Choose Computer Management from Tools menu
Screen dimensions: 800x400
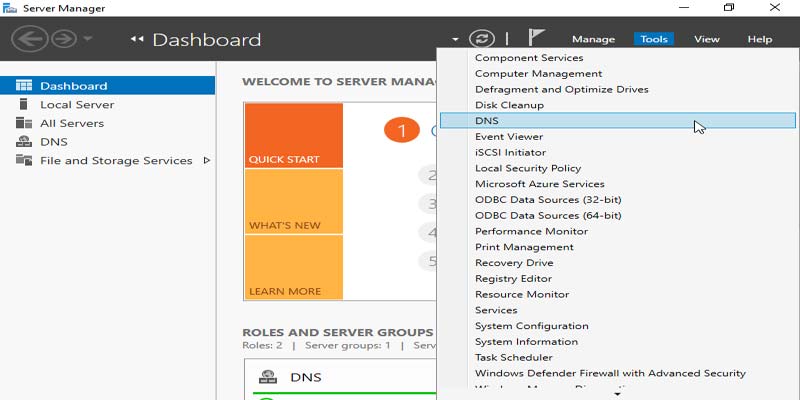pos(618,73)
